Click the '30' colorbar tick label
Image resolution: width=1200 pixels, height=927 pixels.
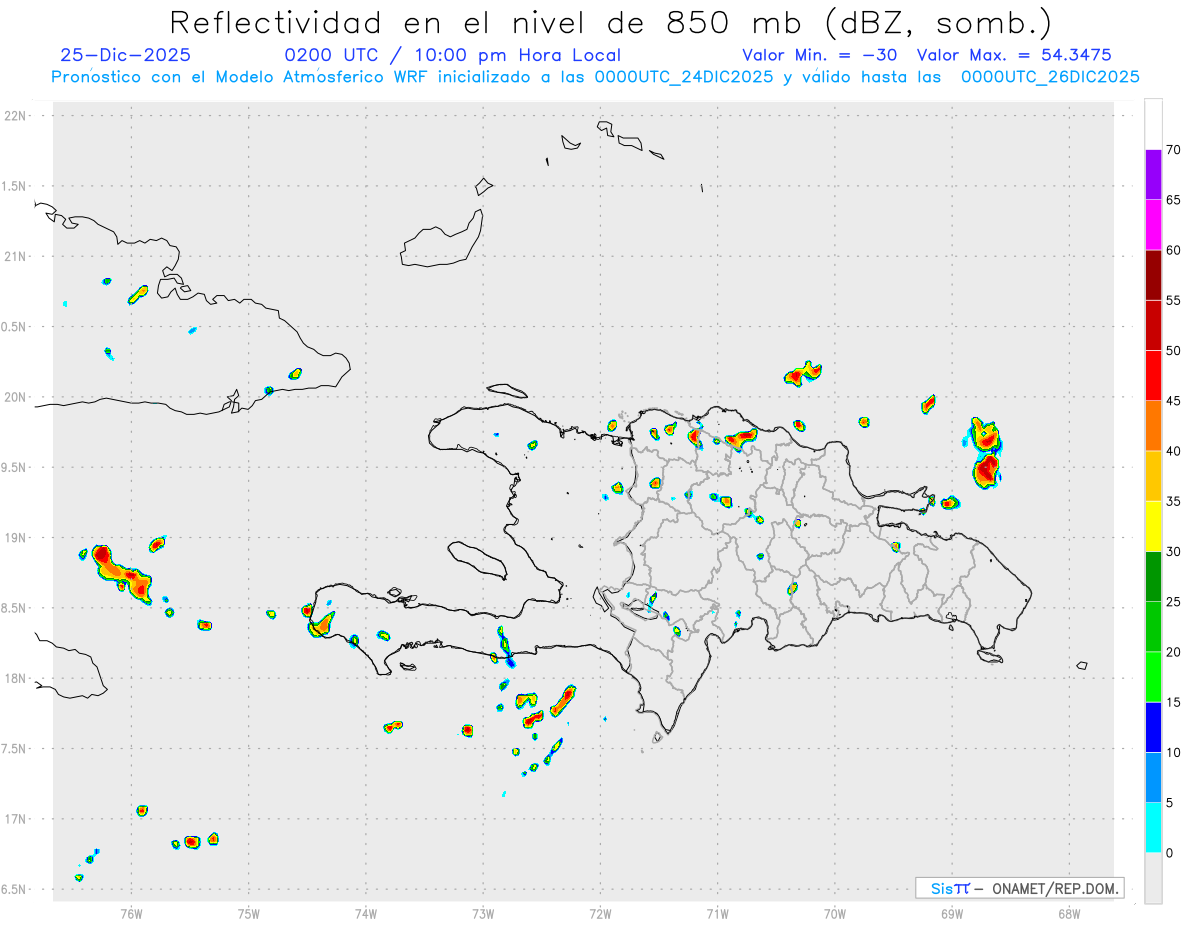point(1174,552)
